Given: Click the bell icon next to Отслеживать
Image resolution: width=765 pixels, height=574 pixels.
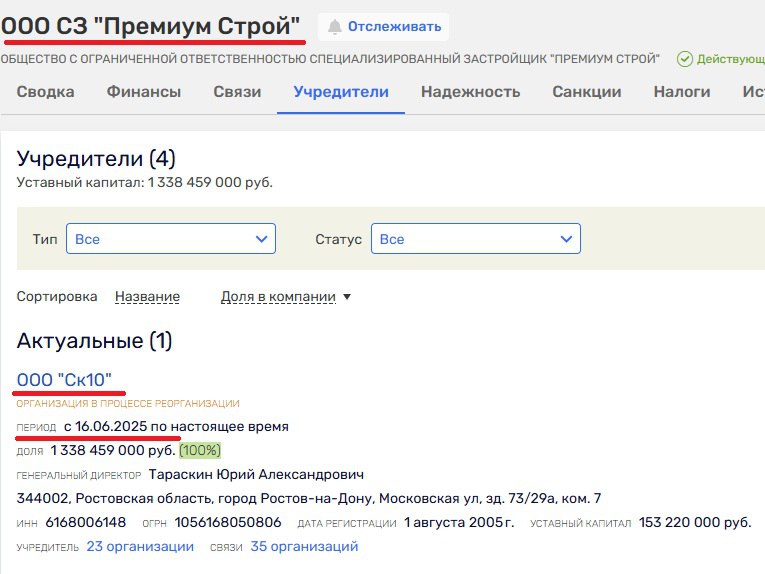Looking at the screenshot, I should (334, 27).
